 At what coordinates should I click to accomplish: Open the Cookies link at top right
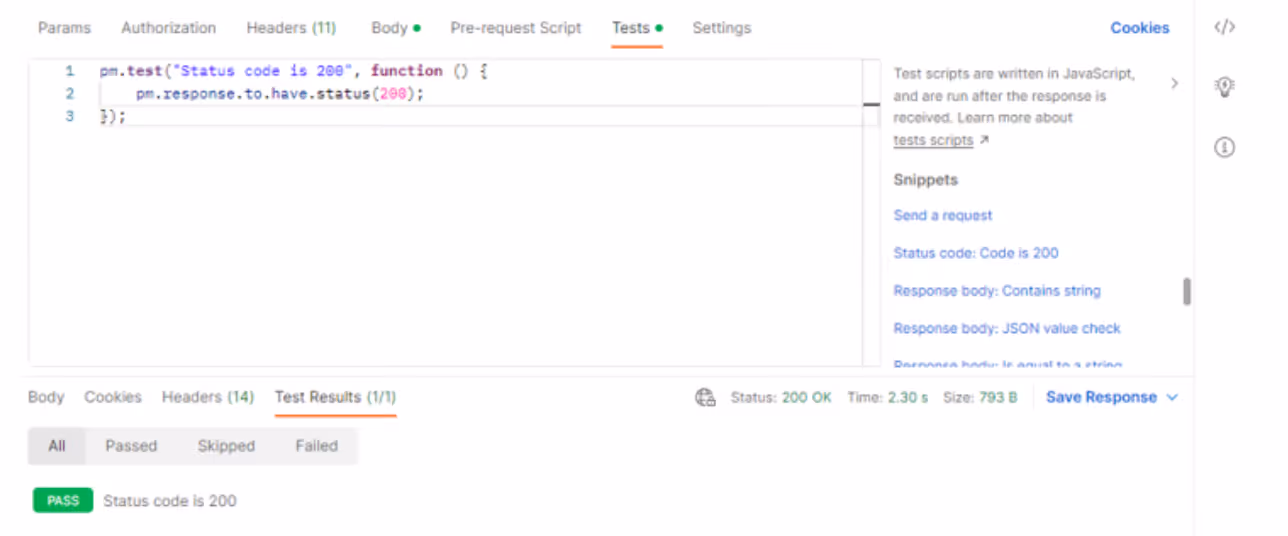tap(1139, 28)
